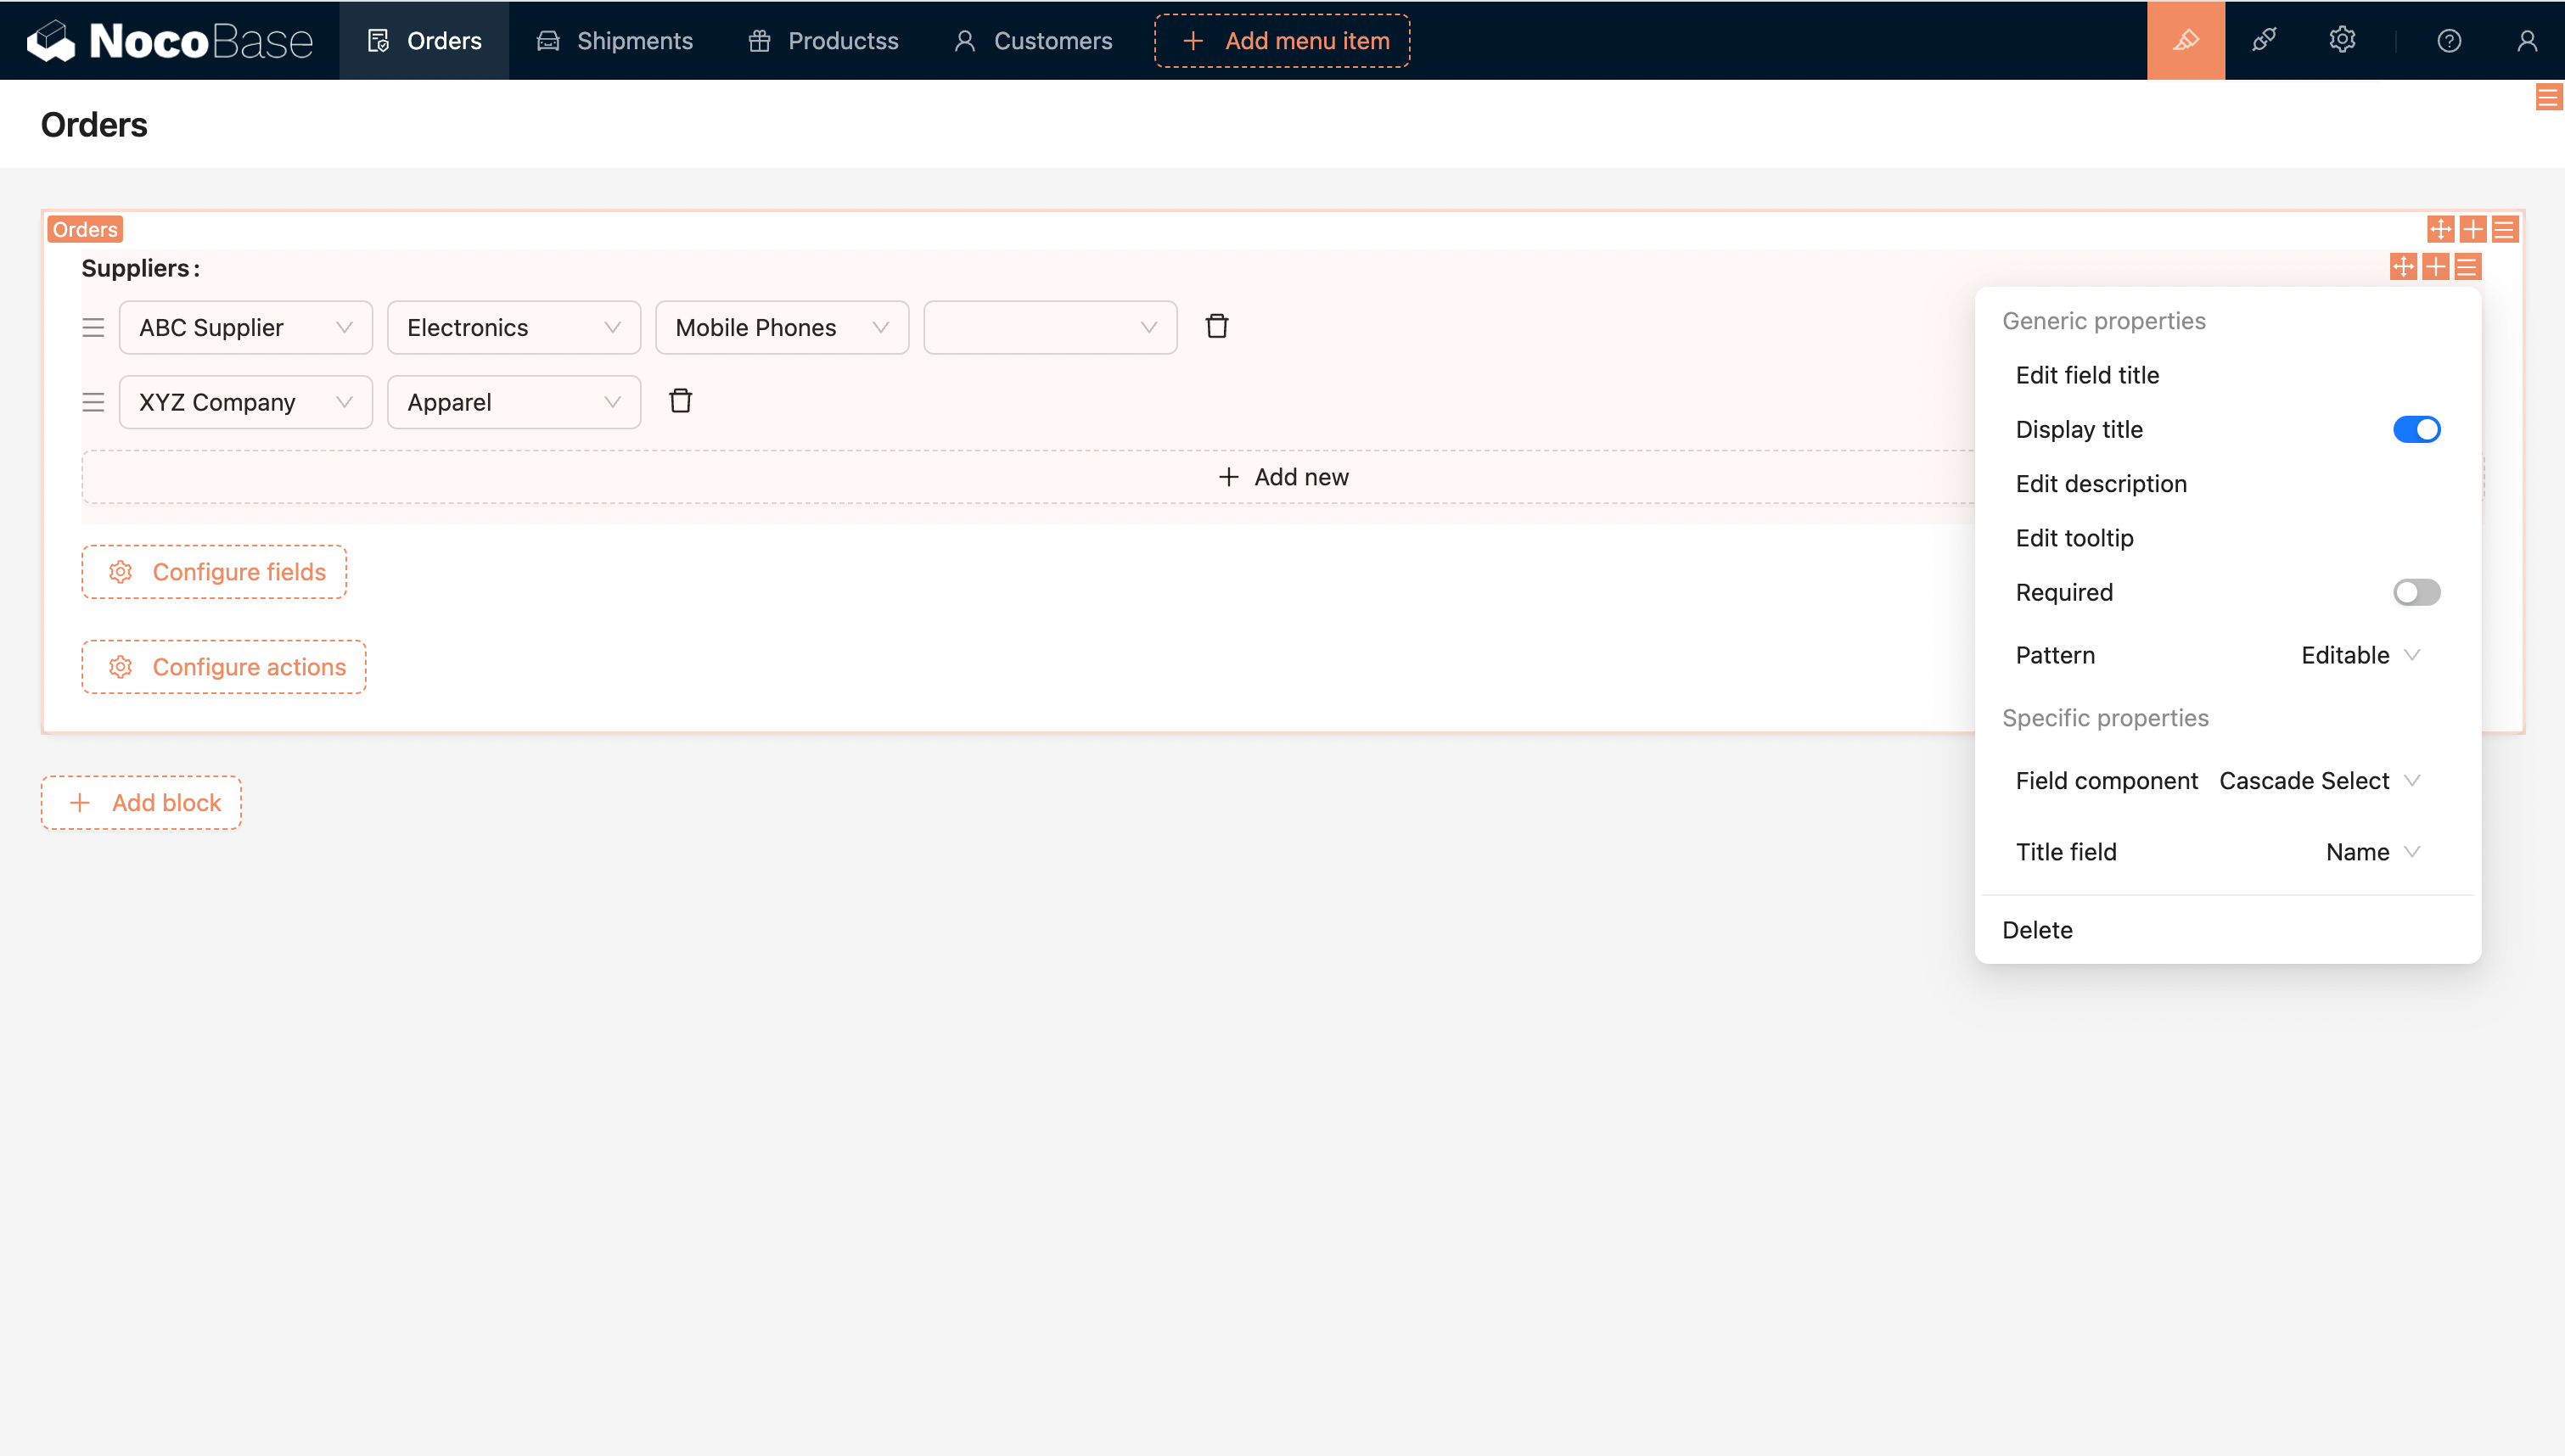Open the settings gear in top bar
This screenshot has width=2565, height=1456.
point(2342,40)
